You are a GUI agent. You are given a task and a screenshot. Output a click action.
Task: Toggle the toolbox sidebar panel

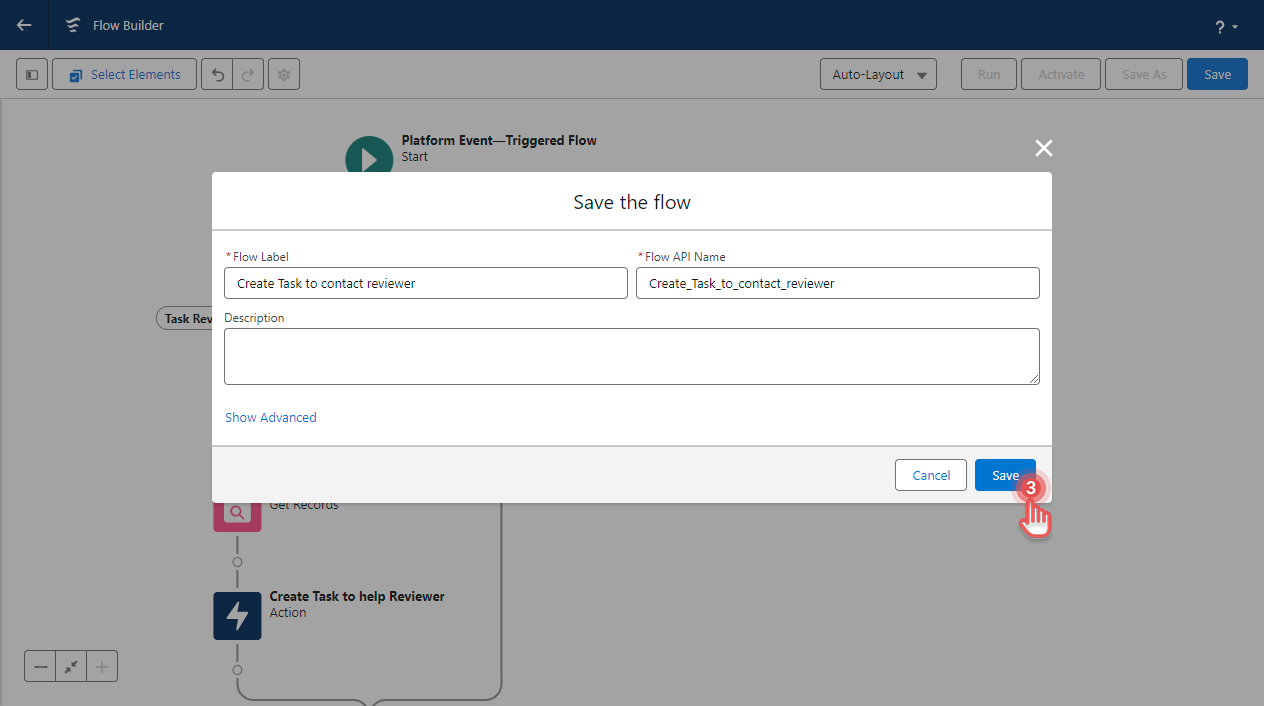[x=31, y=73]
